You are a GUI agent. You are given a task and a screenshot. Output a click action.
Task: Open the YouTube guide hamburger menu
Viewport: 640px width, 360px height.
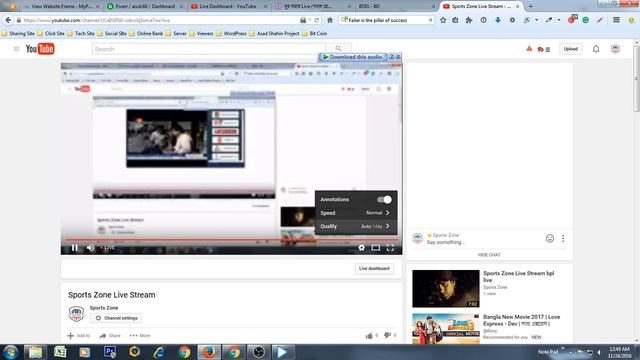click(x=16, y=49)
